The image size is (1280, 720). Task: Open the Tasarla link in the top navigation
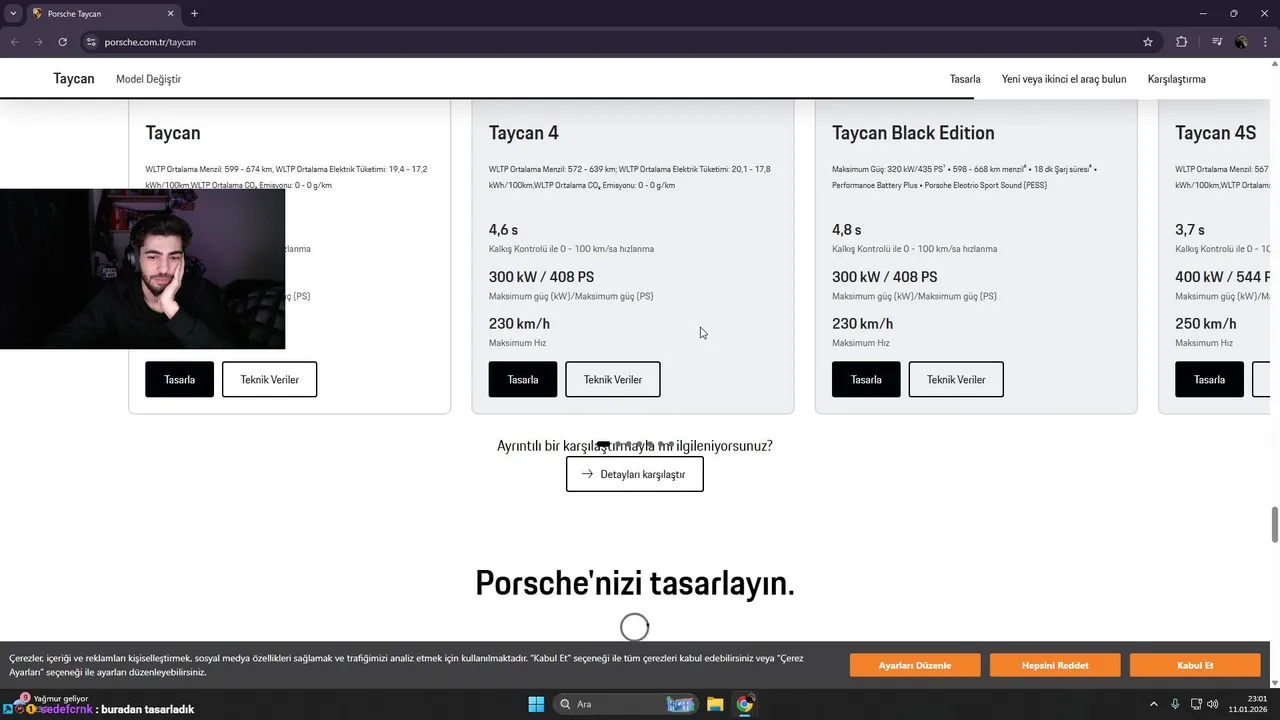pyautogui.click(x=965, y=79)
